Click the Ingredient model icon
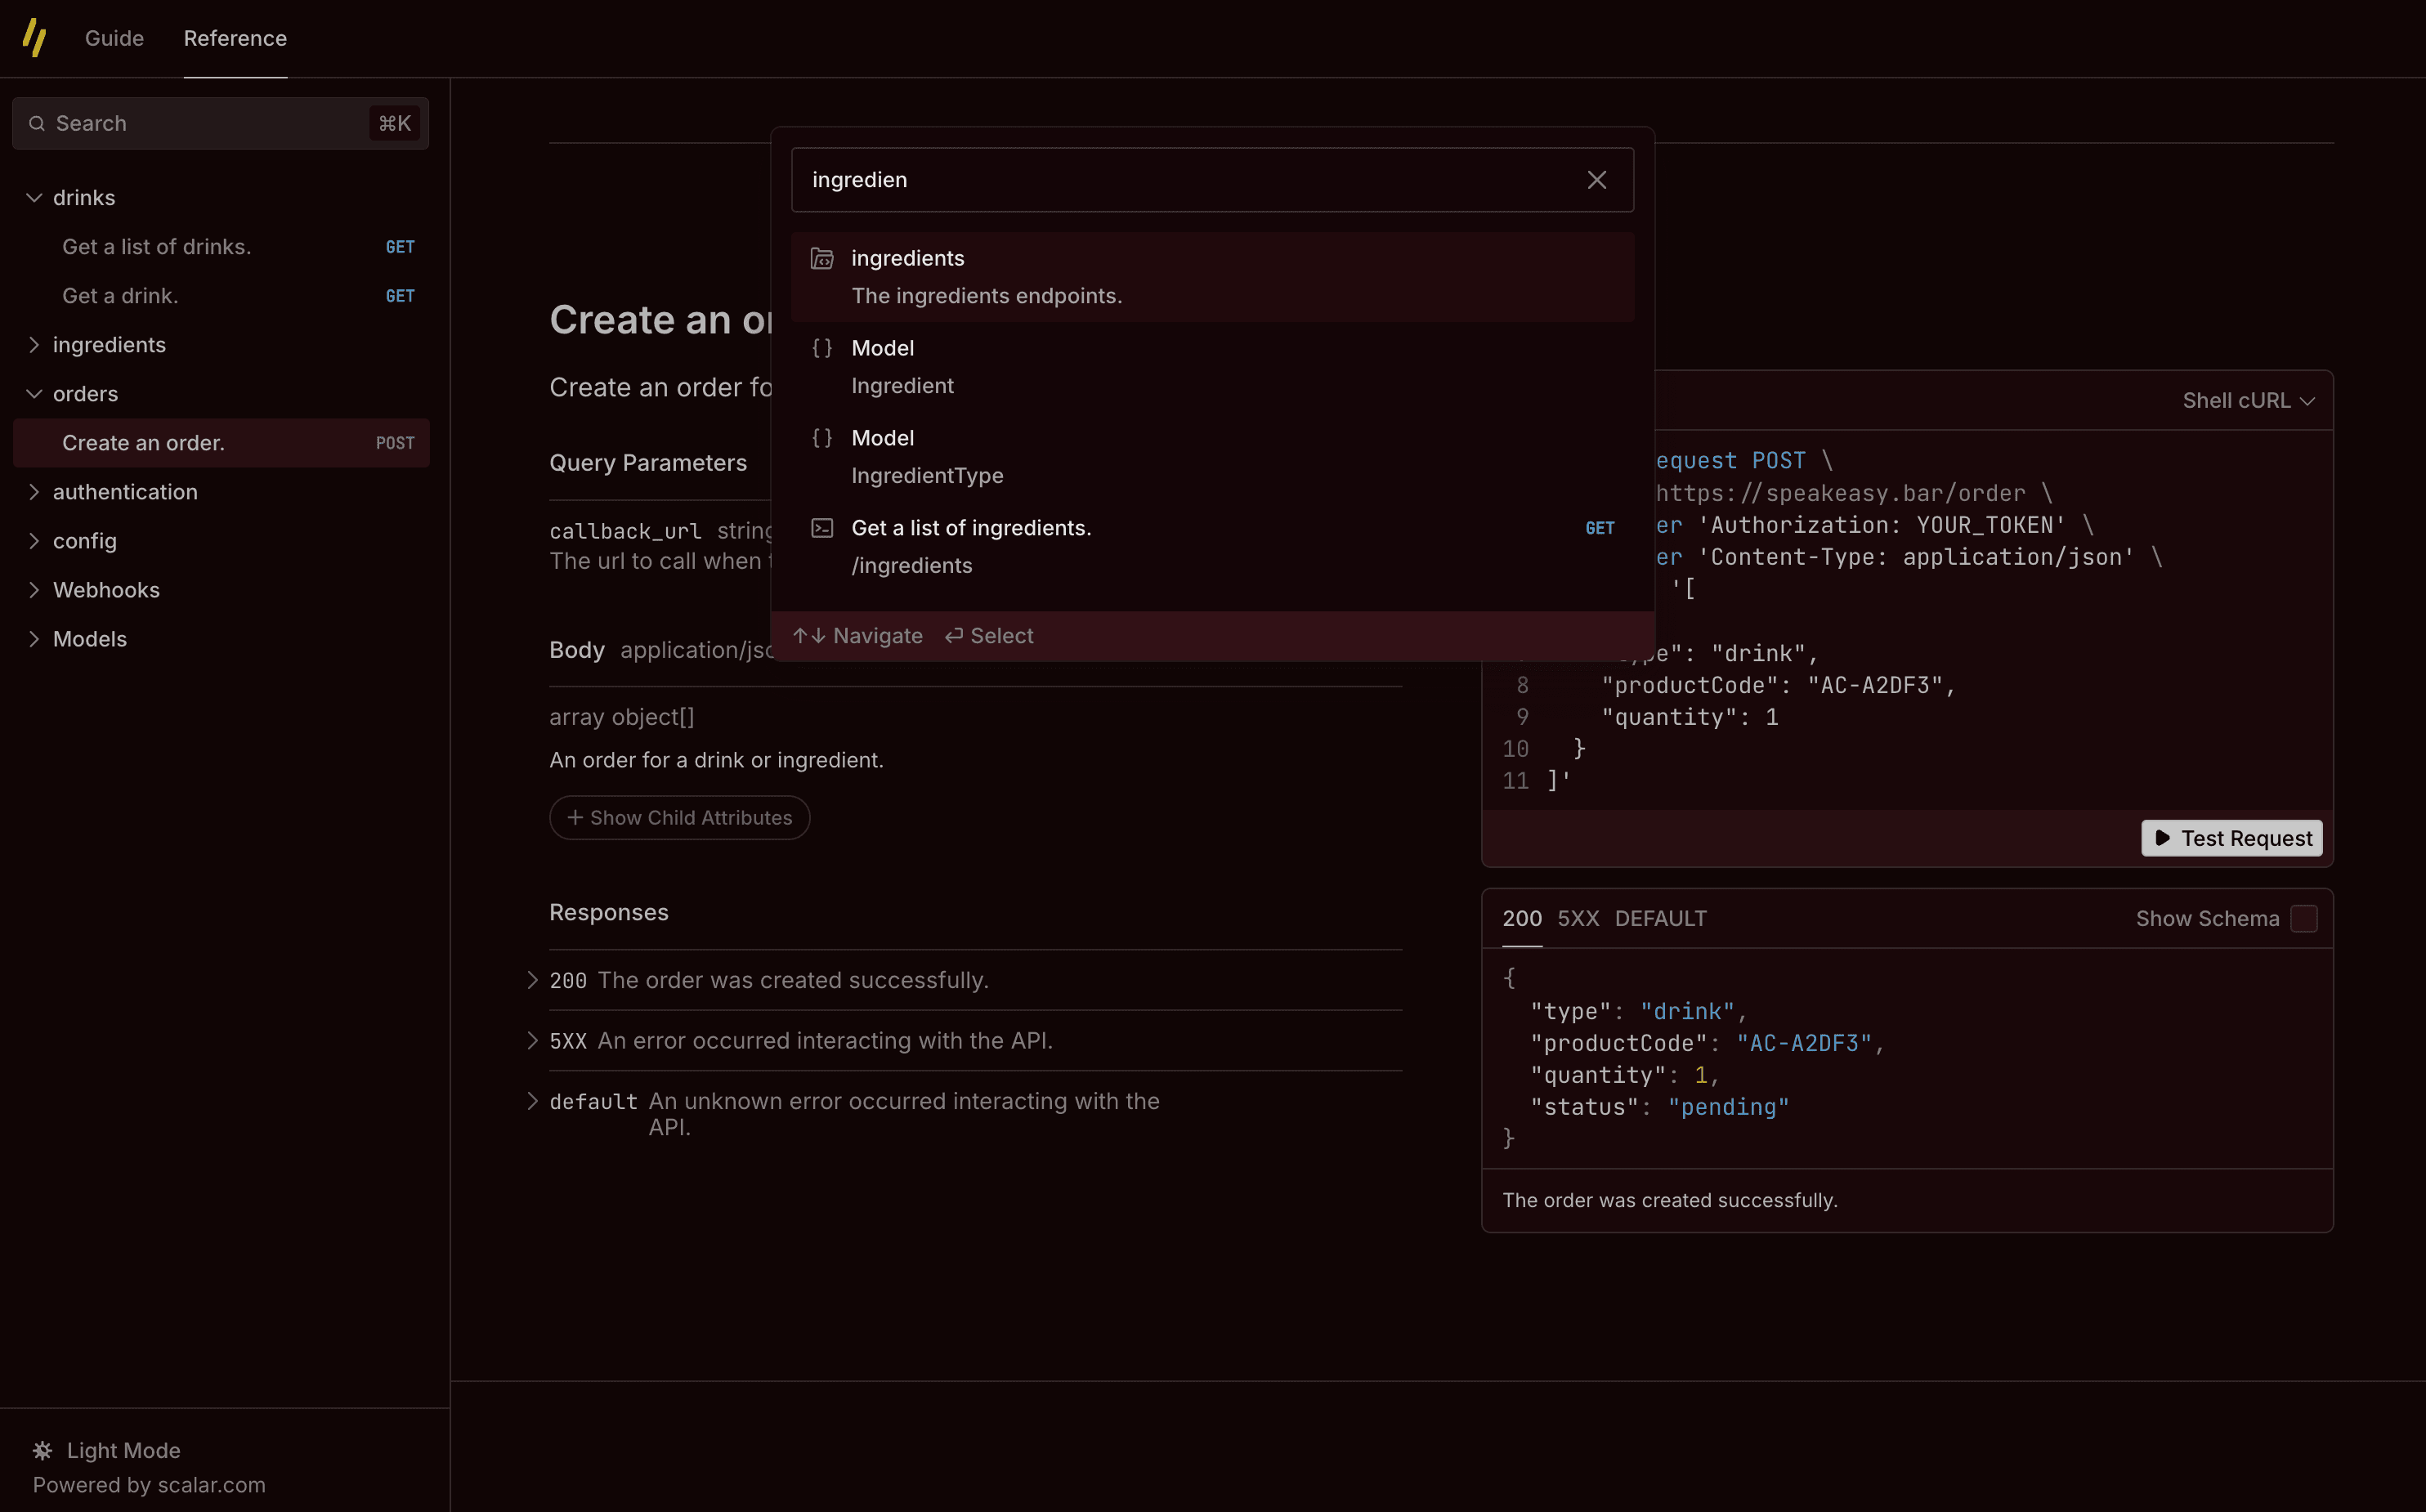This screenshot has height=1512, width=2426. [822, 347]
